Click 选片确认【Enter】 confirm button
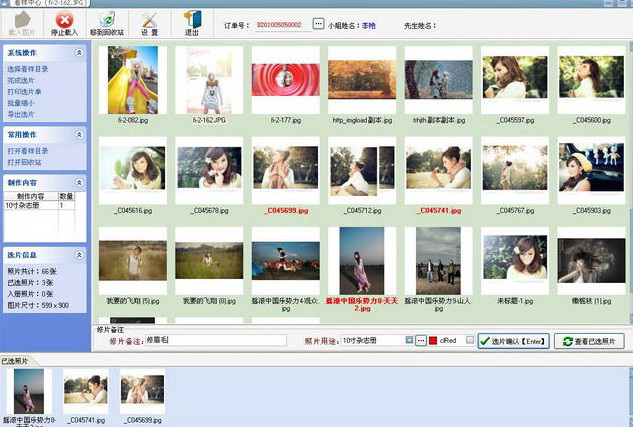Screen dimensions: 633x427 (514, 341)
